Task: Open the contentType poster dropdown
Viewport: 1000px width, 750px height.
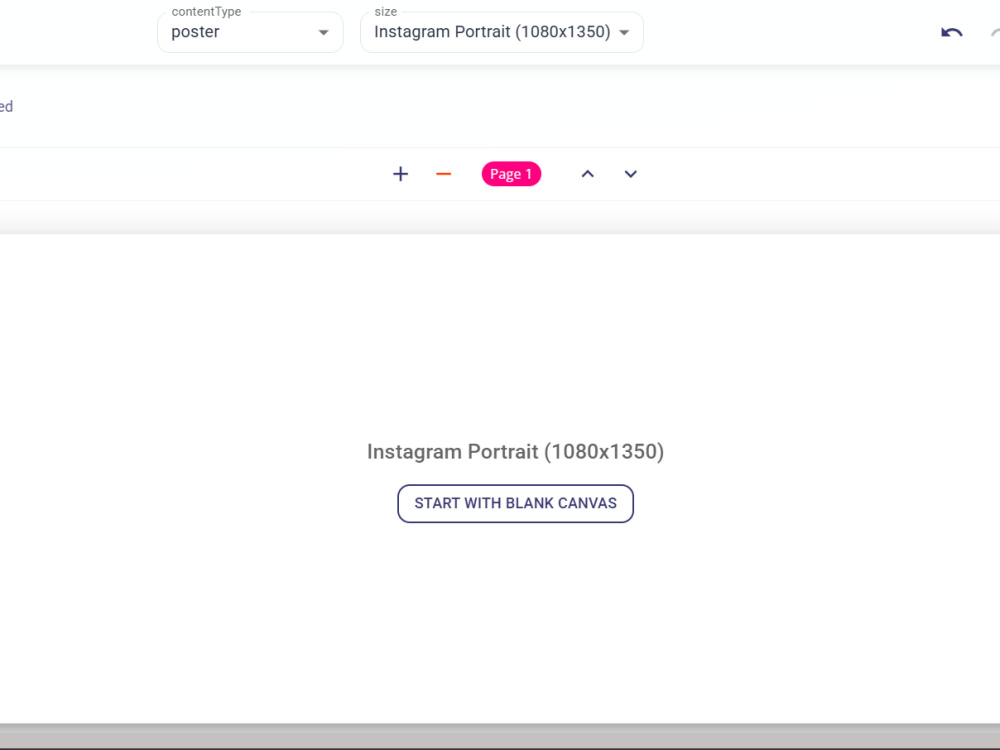Action: [x=250, y=32]
